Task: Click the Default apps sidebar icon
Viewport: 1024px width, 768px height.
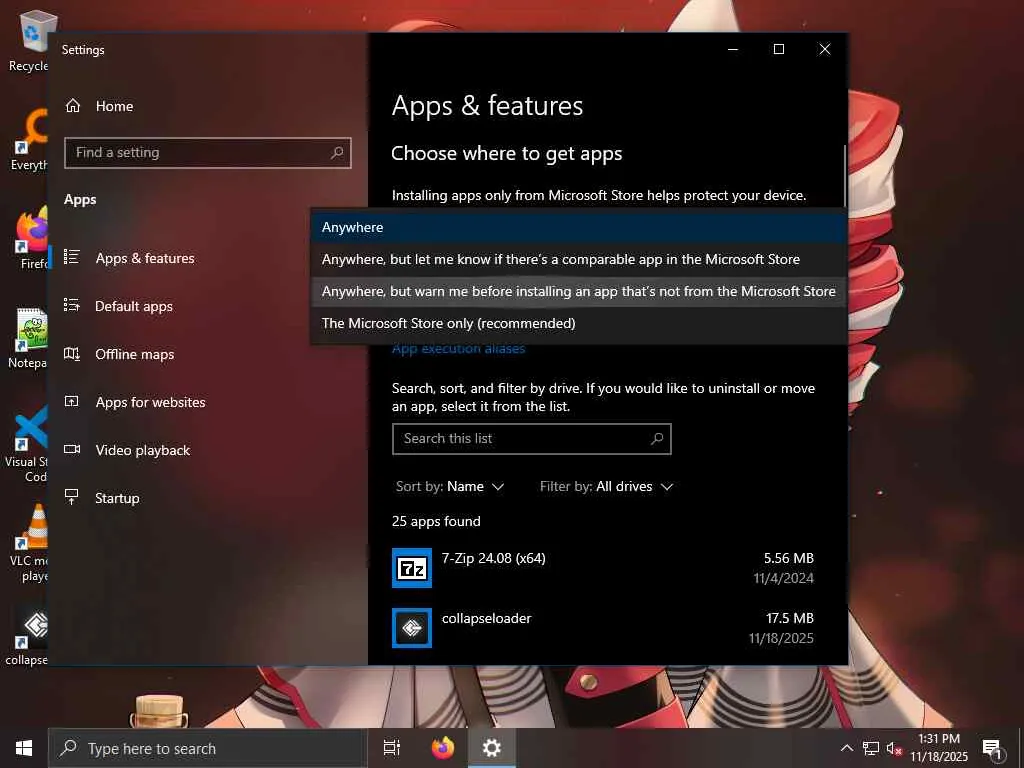Action: tap(72, 305)
